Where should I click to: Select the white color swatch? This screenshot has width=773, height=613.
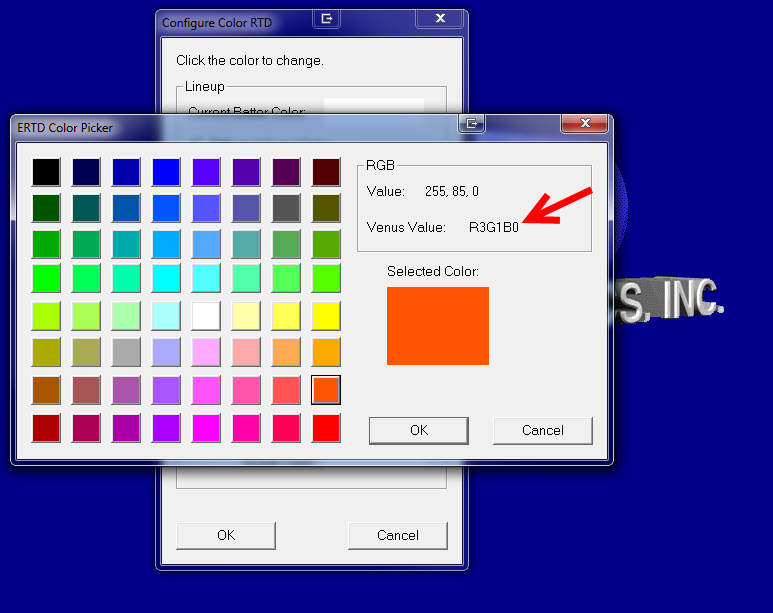coord(206,316)
